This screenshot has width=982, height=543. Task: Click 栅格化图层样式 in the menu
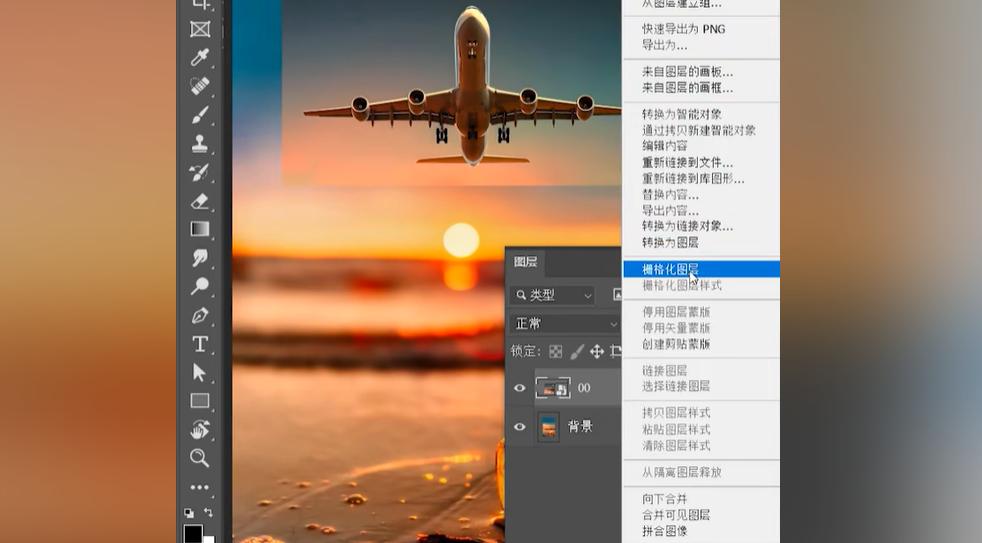coord(681,286)
